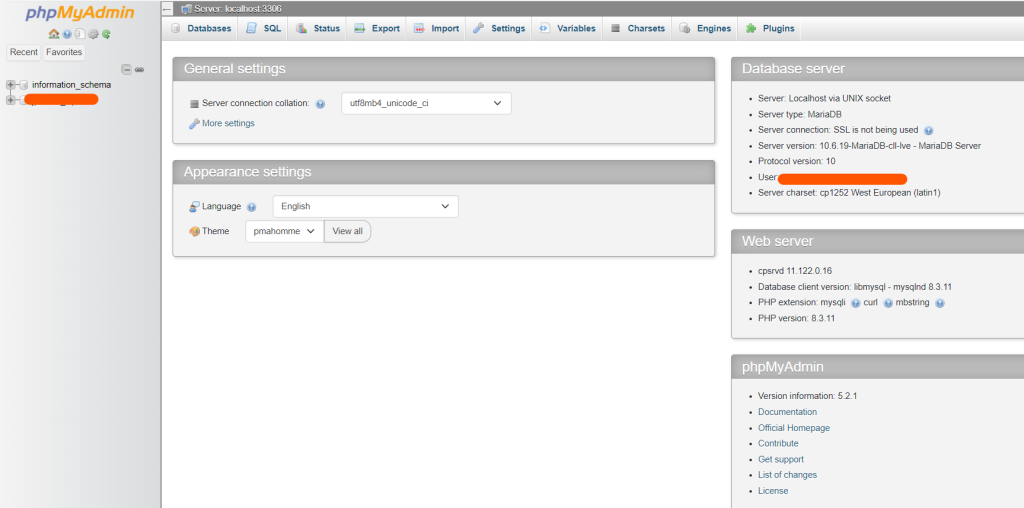This screenshot has height=508, width=1024.
Task: Click help icon beside Server connection collation
Action: (320, 104)
